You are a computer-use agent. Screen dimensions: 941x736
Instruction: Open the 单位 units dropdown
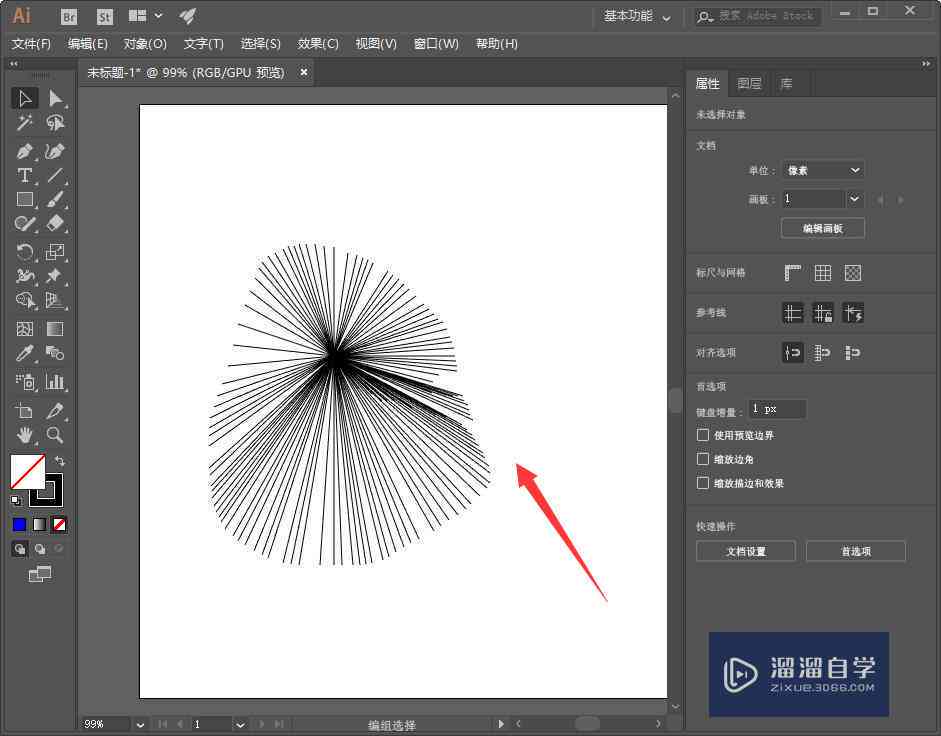(x=823, y=170)
